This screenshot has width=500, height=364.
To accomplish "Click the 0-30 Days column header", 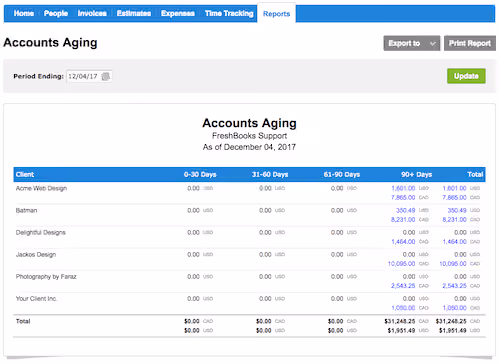I will pyautogui.click(x=200, y=174).
